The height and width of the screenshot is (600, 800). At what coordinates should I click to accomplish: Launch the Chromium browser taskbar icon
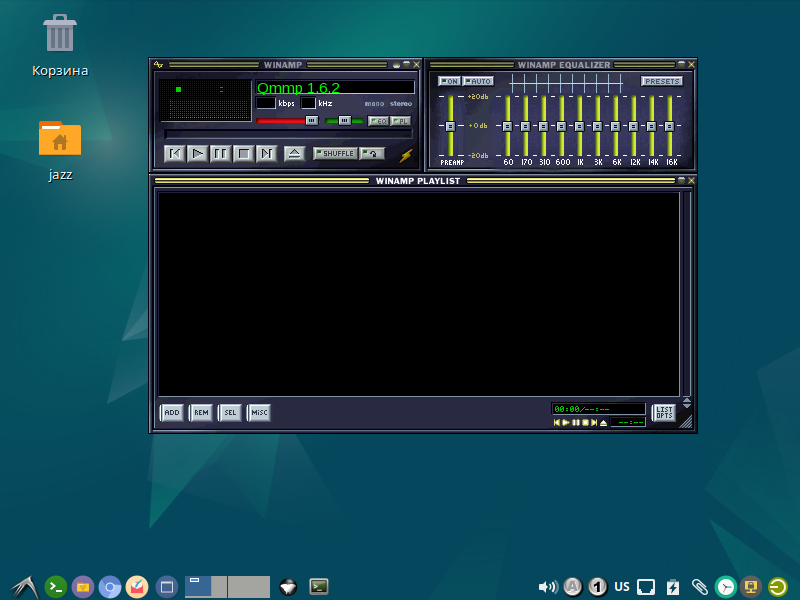coord(110,587)
